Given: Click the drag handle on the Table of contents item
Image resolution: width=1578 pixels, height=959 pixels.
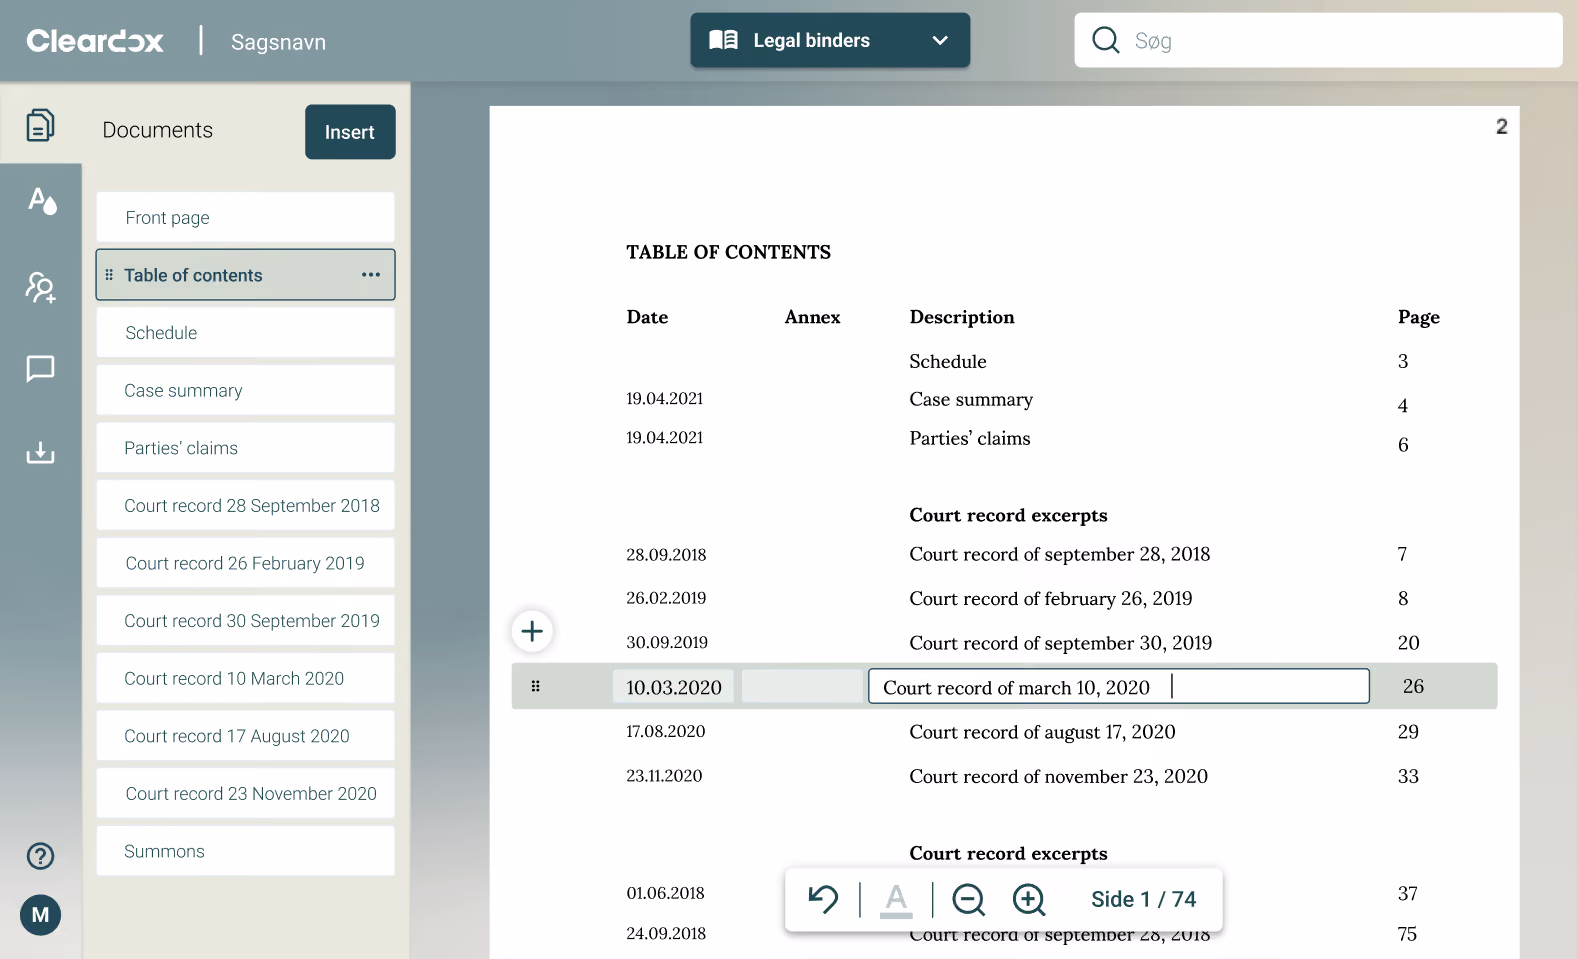Looking at the screenshot, I should pyautogui.click(x=109, y=275).
